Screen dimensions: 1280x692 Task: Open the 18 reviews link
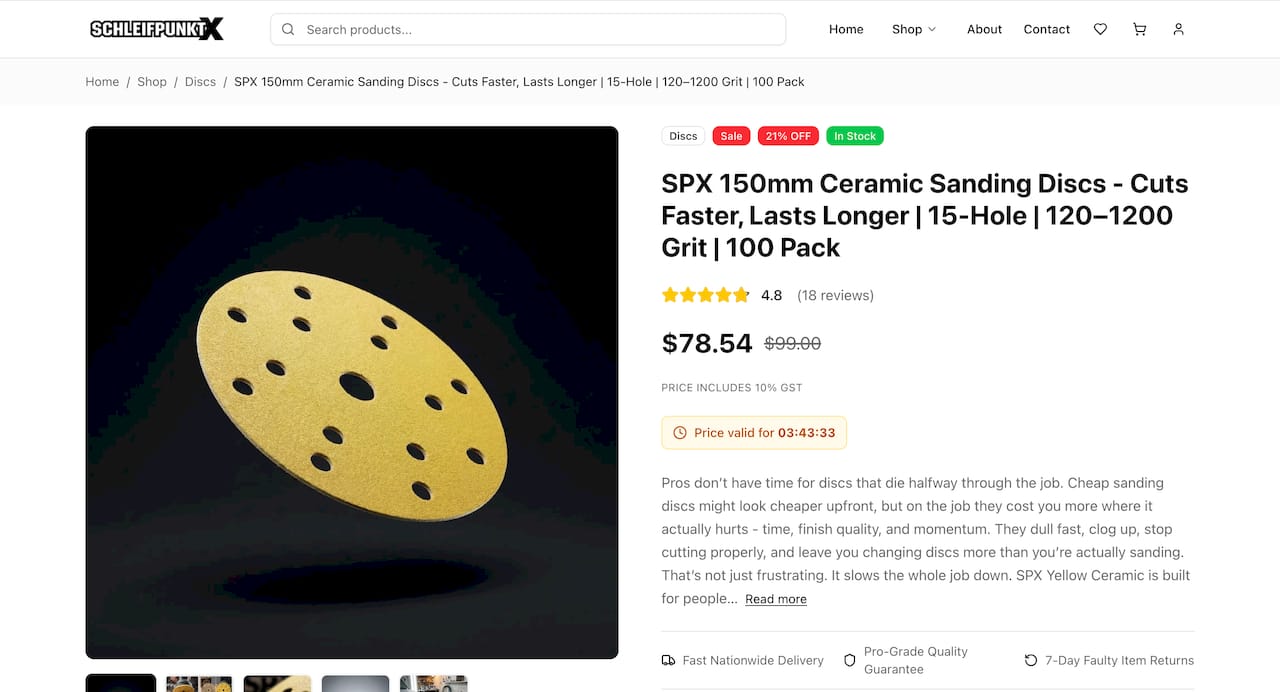coord(835,295)
